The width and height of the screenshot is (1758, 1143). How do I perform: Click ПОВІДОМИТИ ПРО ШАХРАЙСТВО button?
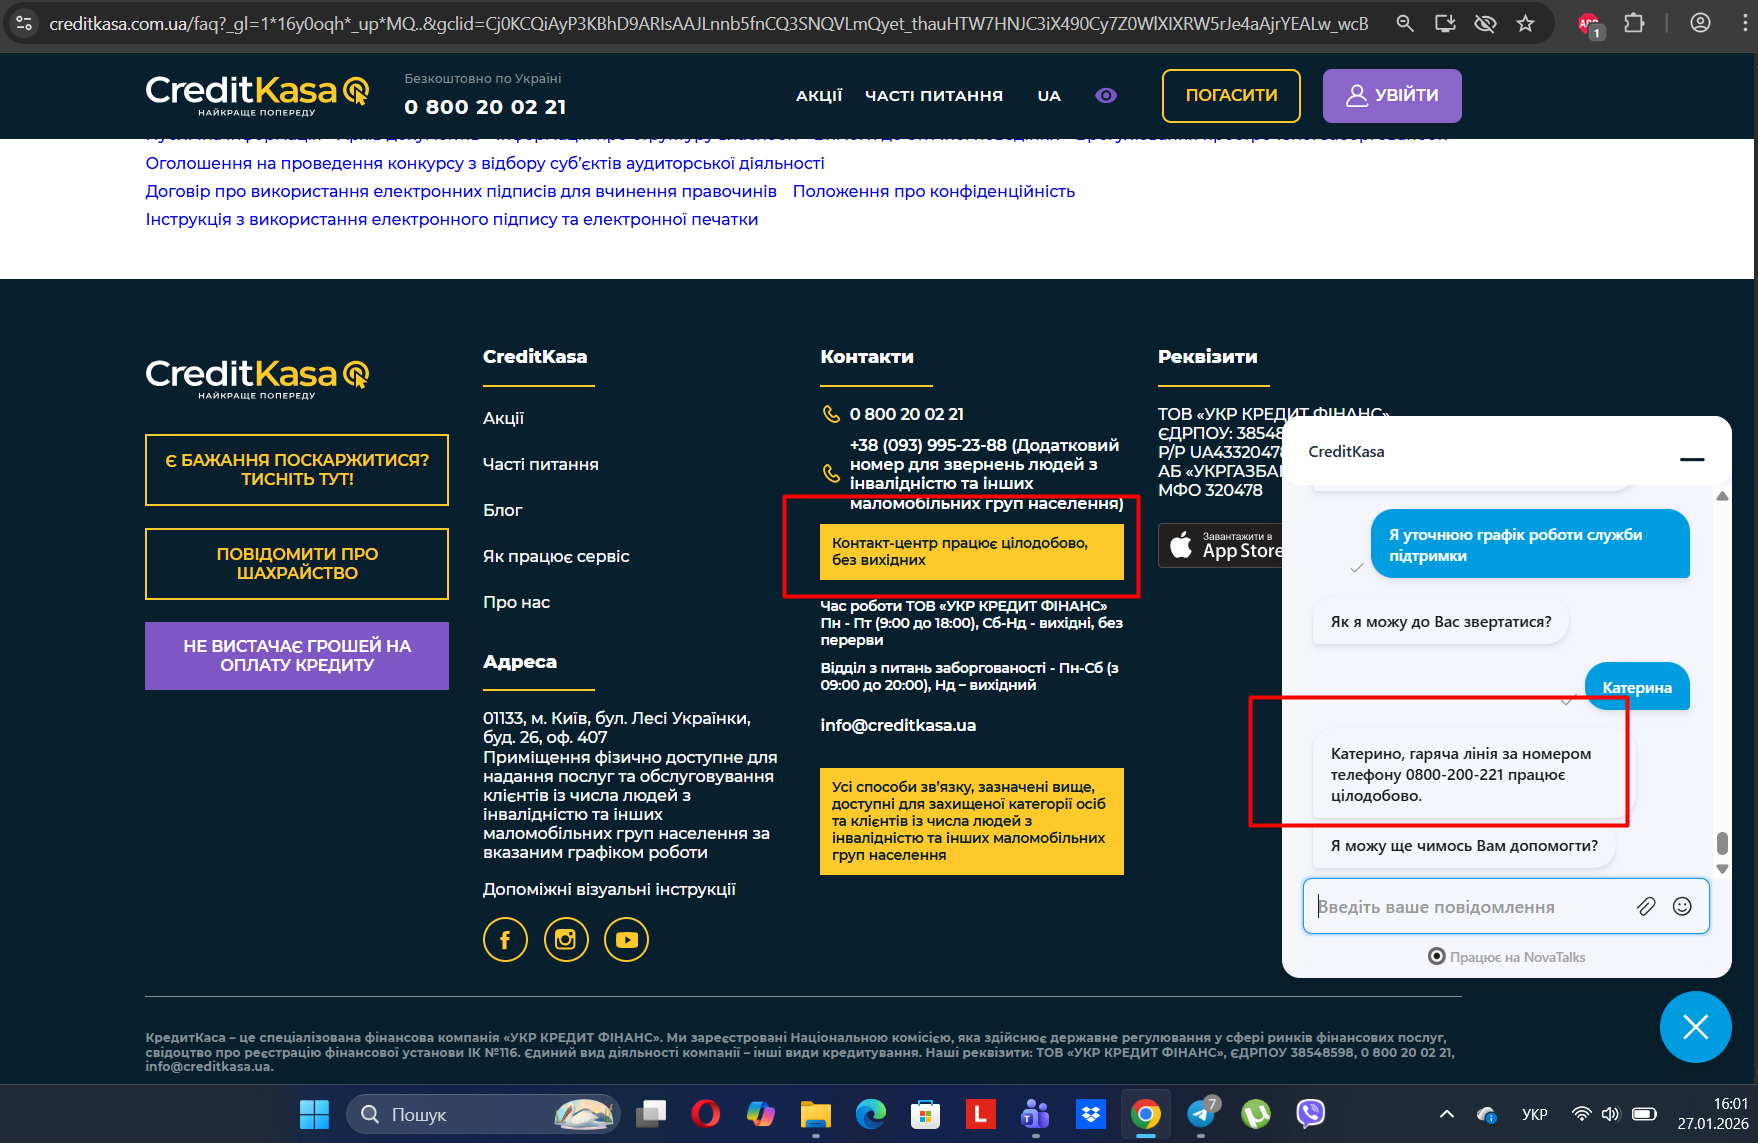[297, 564]
